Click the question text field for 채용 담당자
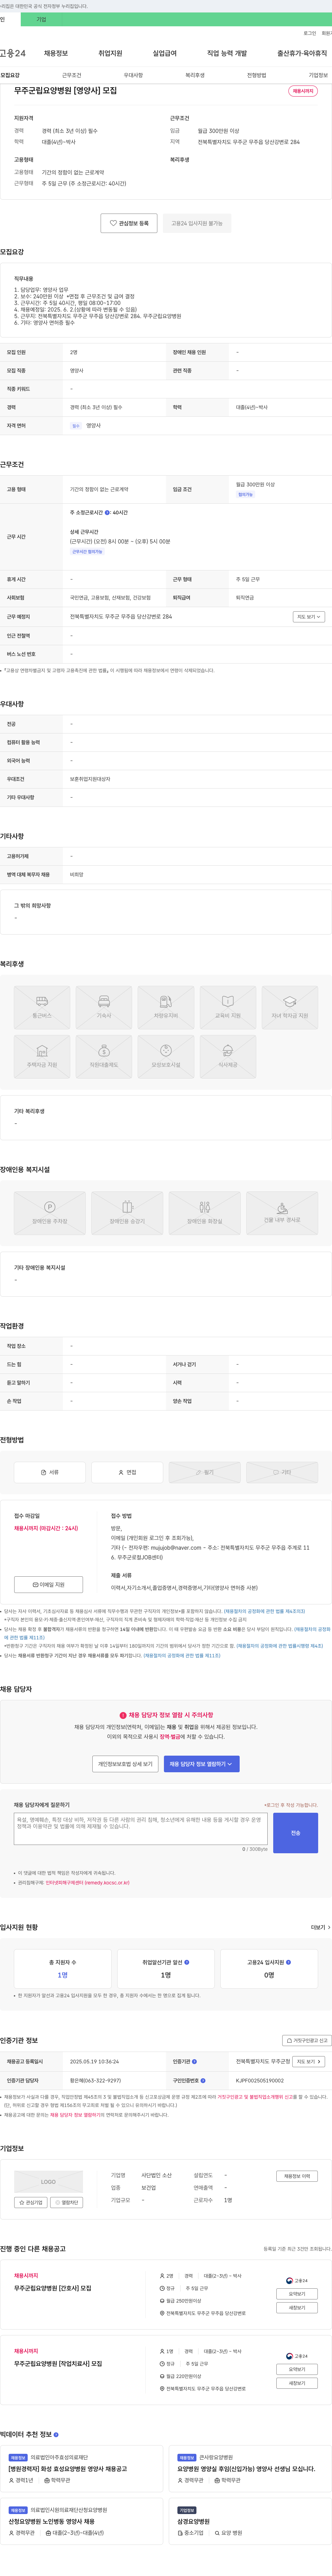The height and width of the screenshot is (2576, 332). click(141, 1829)
